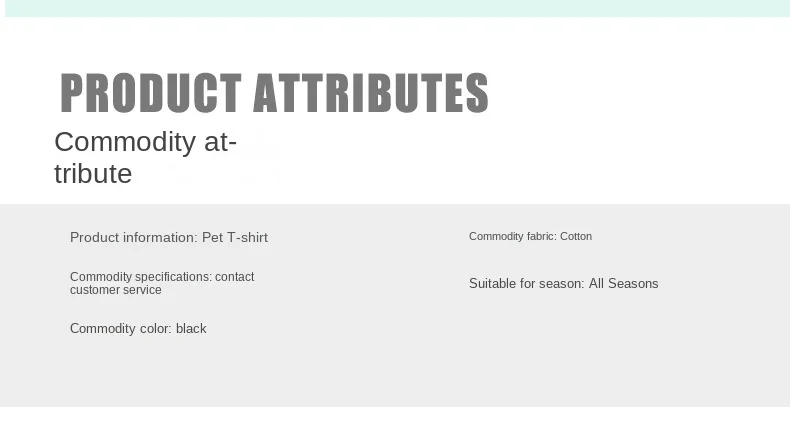
Task: Click the customer service text
Action: click(115, 290)
